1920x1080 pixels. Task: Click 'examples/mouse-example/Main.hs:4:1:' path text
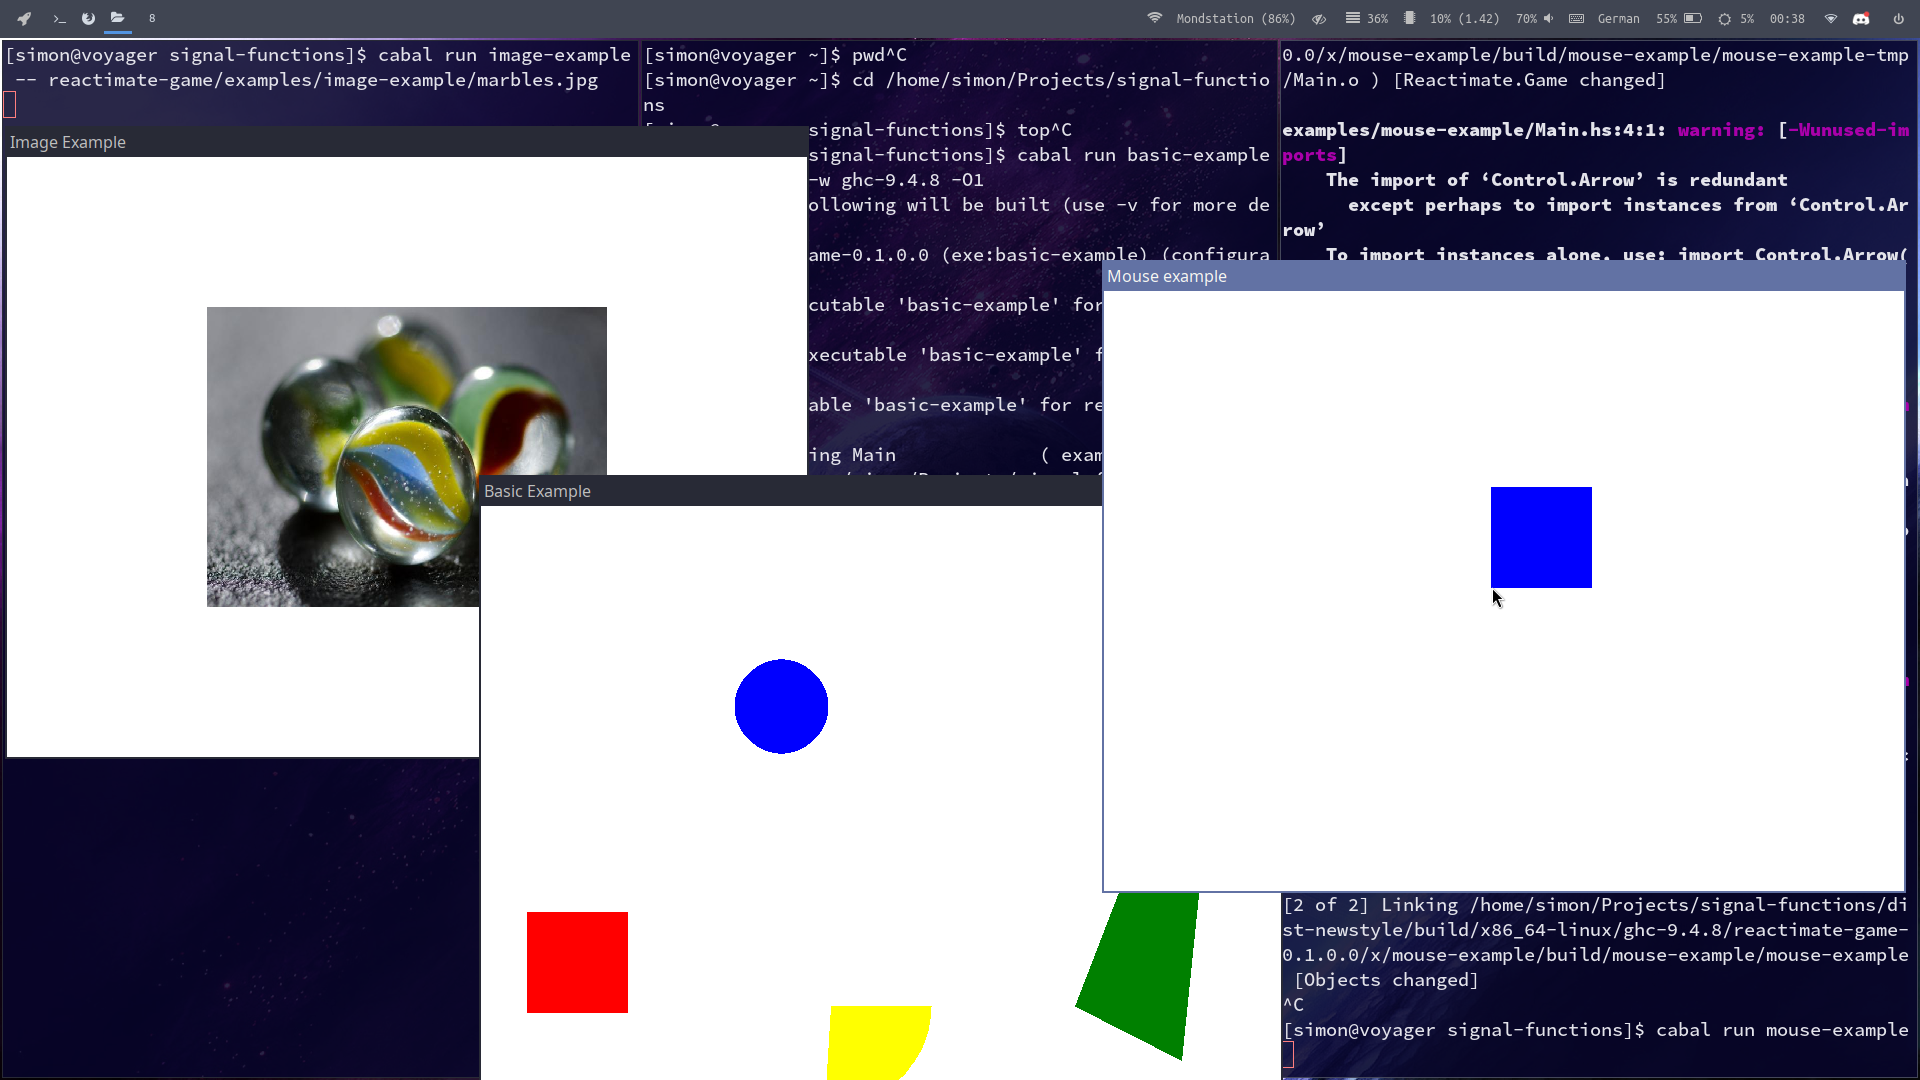tap(1474, 130)
